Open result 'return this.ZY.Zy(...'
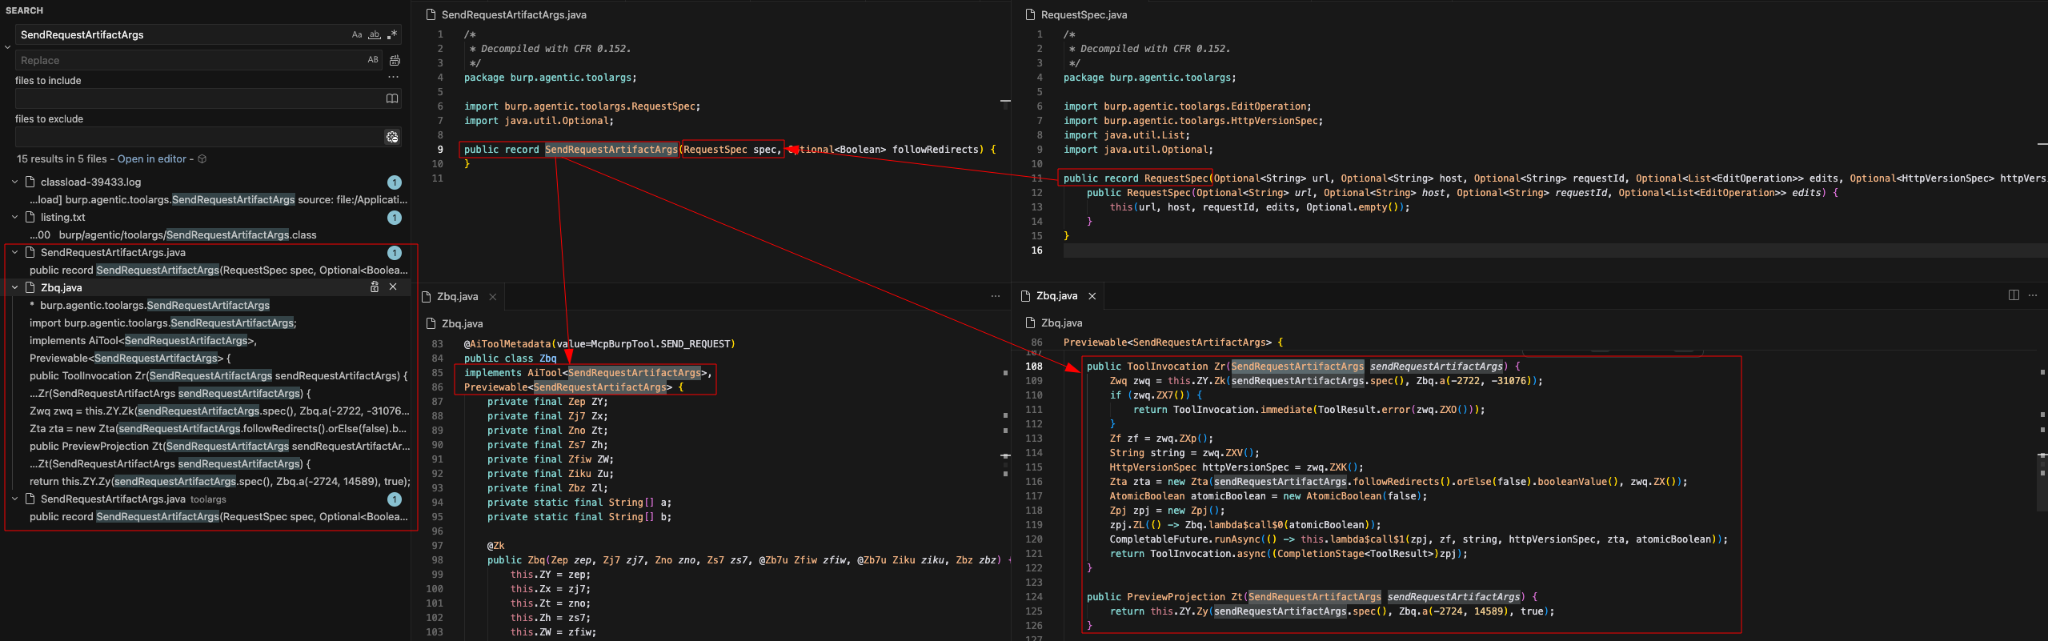 pos(219,481)
